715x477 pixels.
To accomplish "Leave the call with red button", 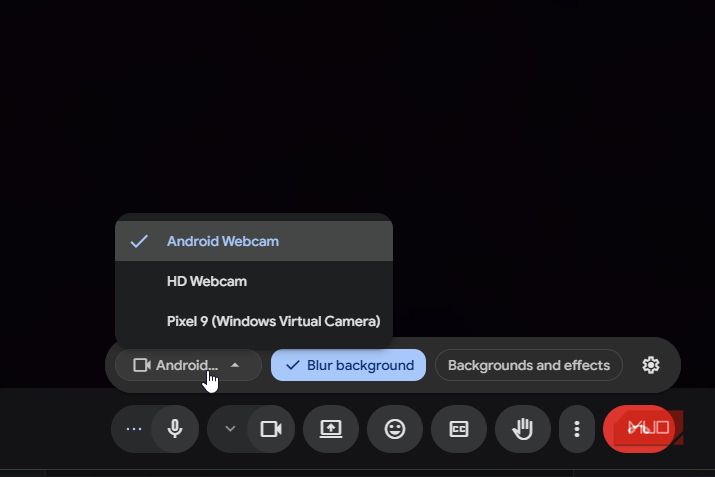I will [x=639, y=429].
